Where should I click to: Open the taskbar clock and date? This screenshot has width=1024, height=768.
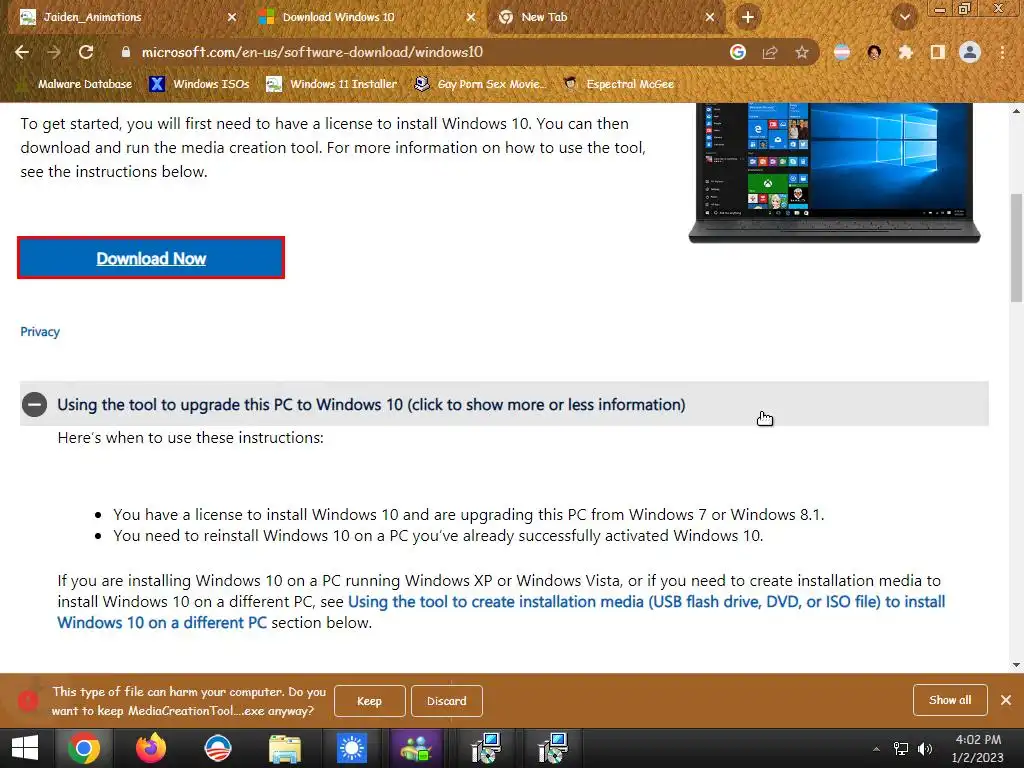978,748
